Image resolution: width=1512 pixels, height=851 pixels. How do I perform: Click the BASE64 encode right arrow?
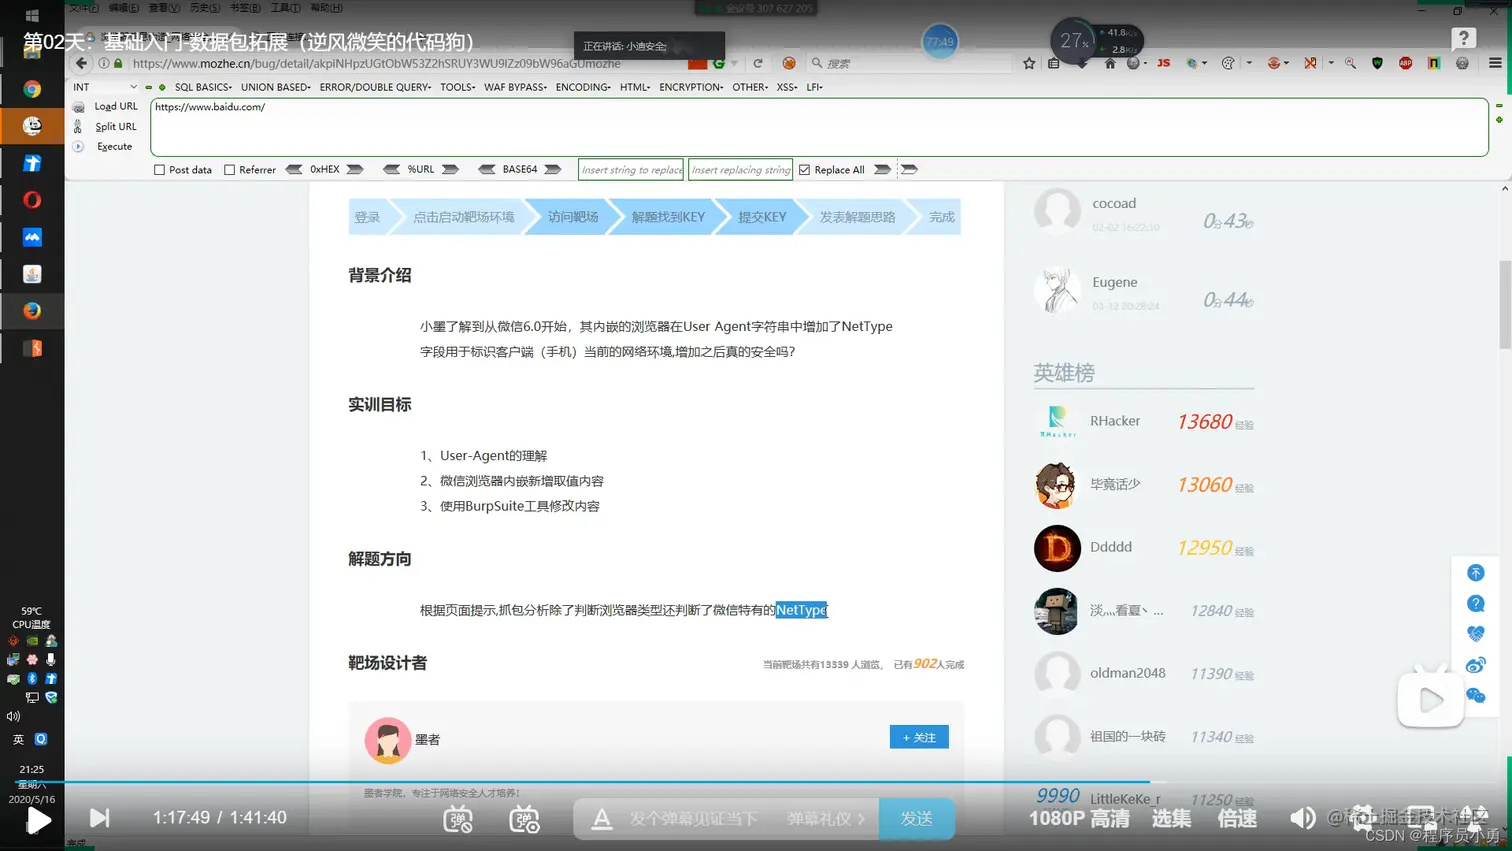(553, 169)
